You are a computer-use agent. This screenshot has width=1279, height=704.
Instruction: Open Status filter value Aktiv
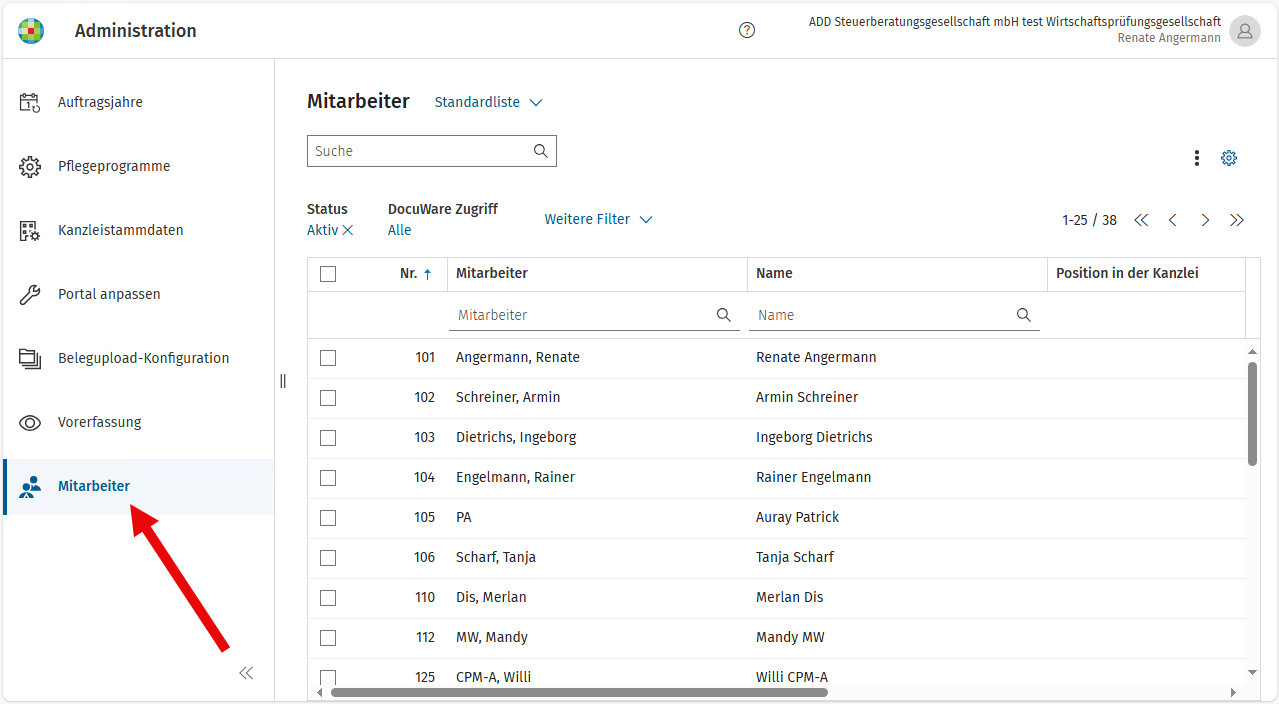322,230
